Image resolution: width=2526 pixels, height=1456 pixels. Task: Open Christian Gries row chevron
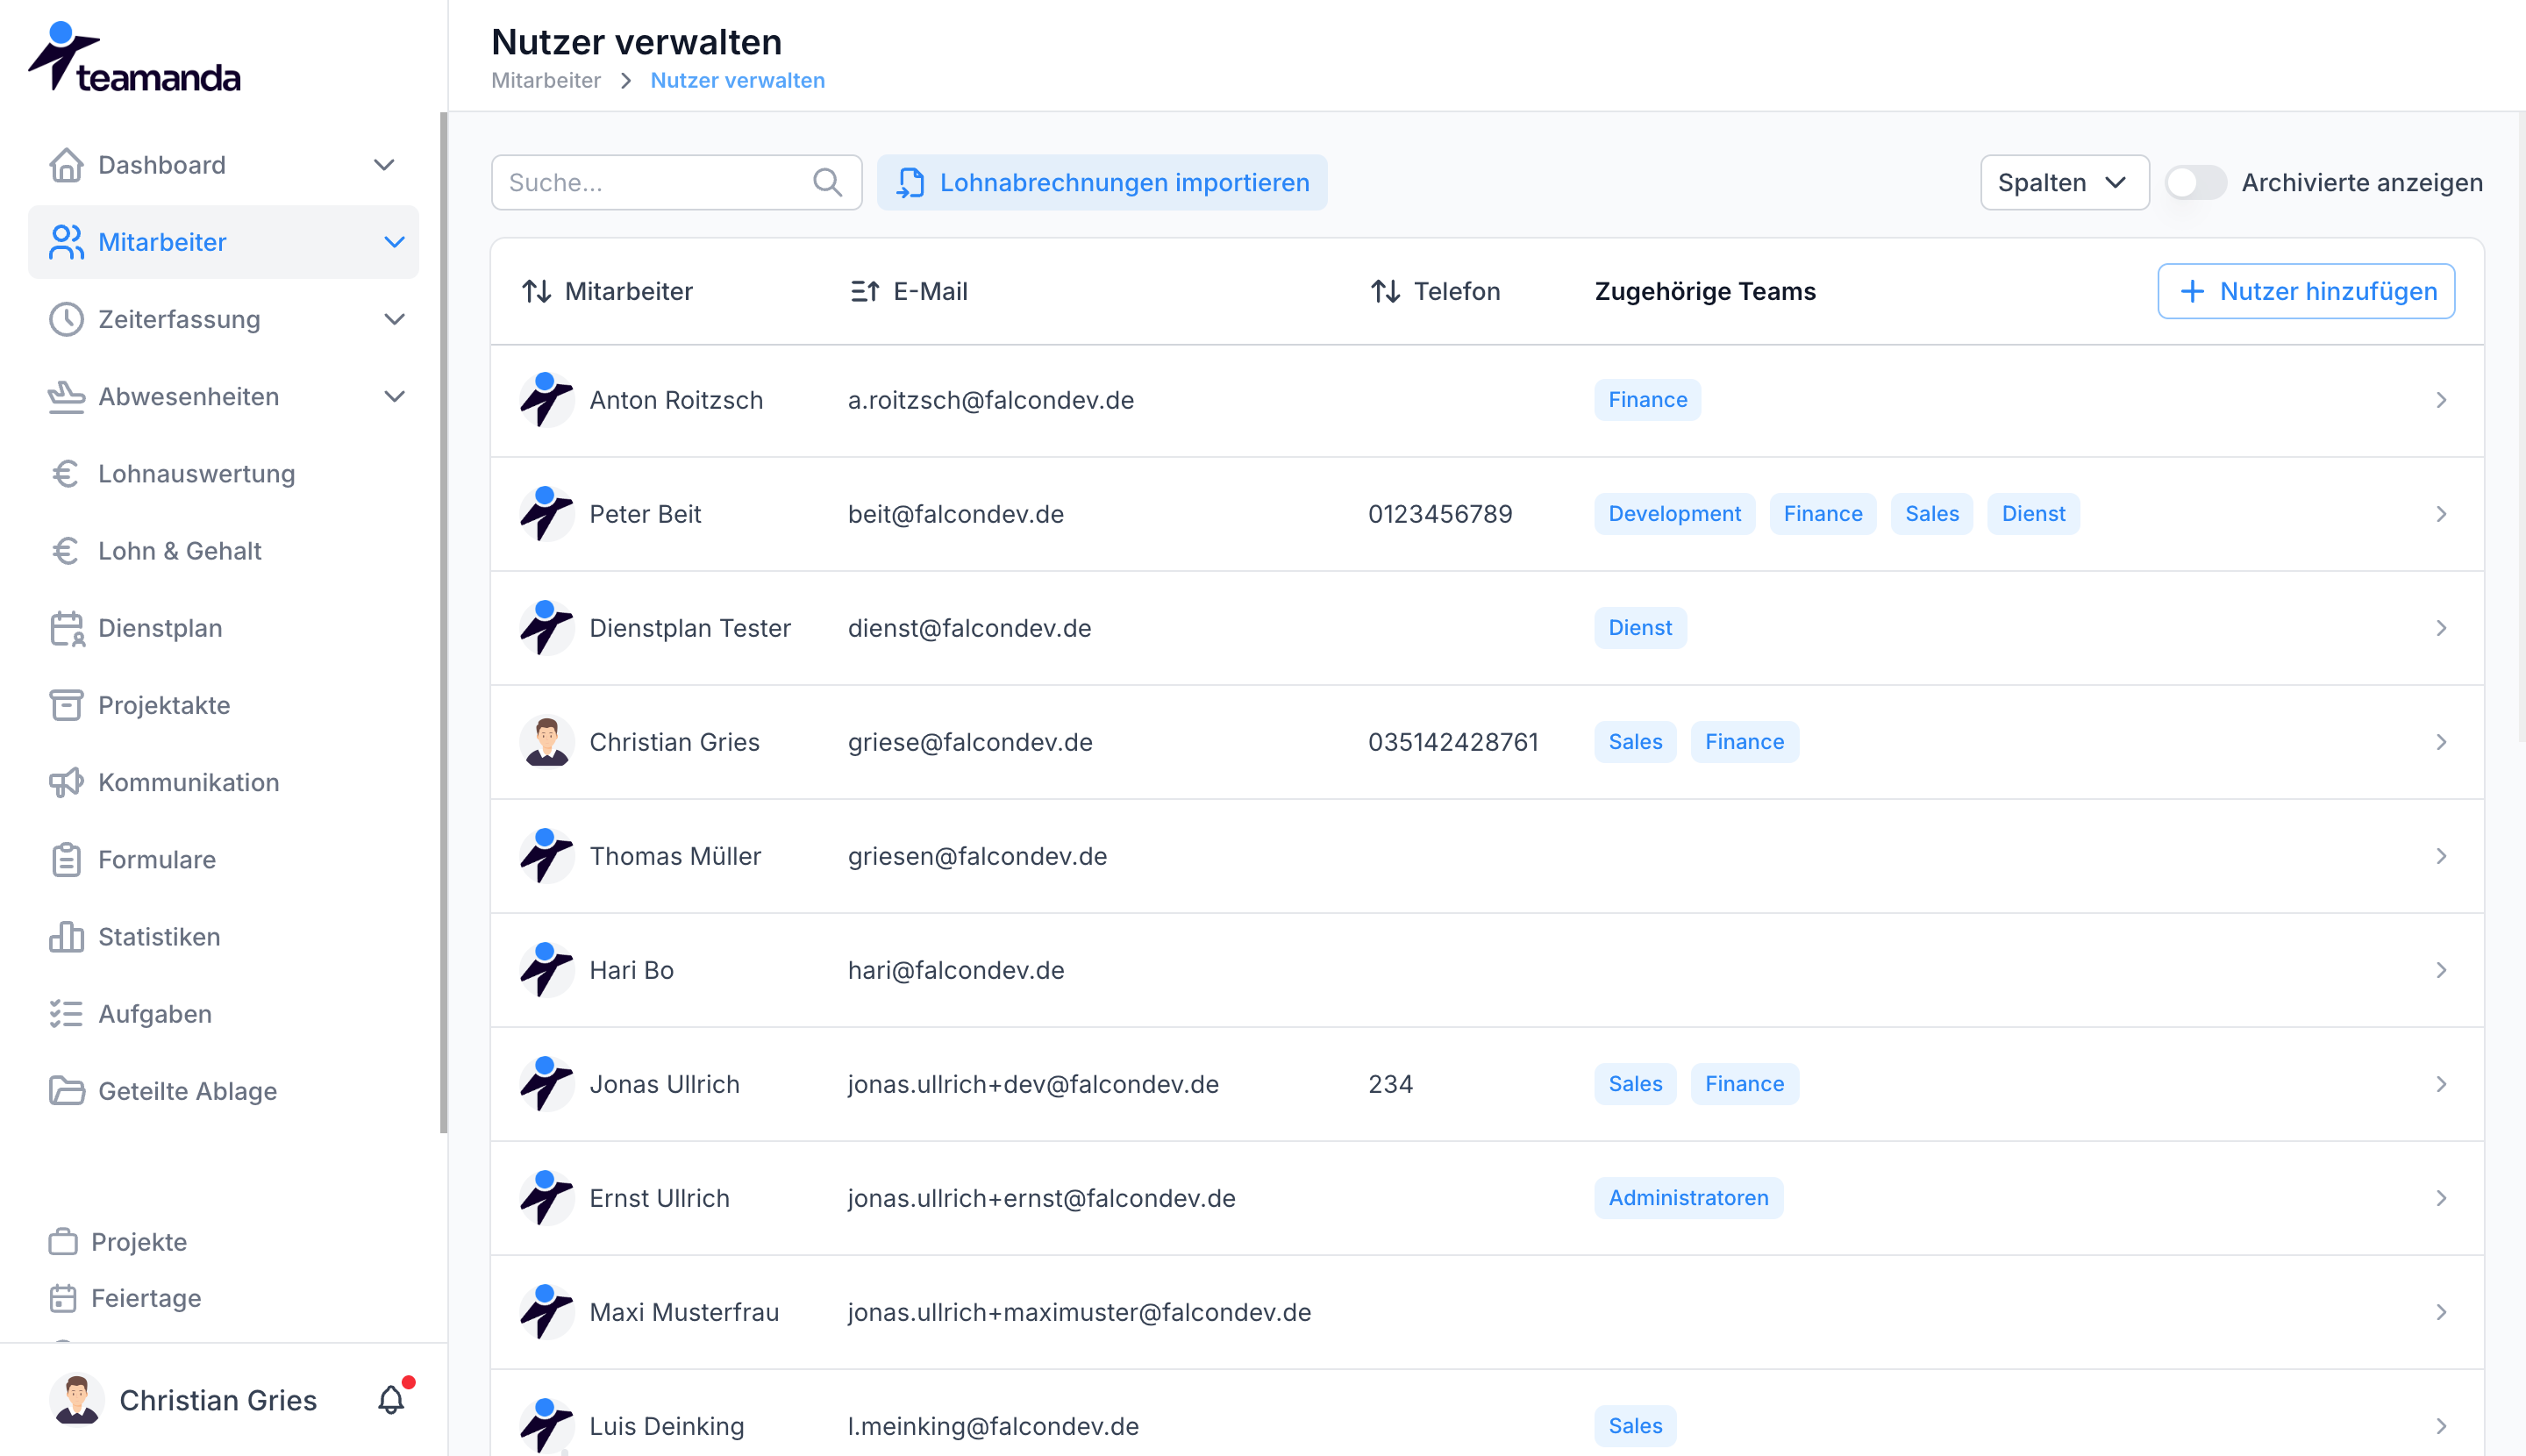pos(2441,742)
